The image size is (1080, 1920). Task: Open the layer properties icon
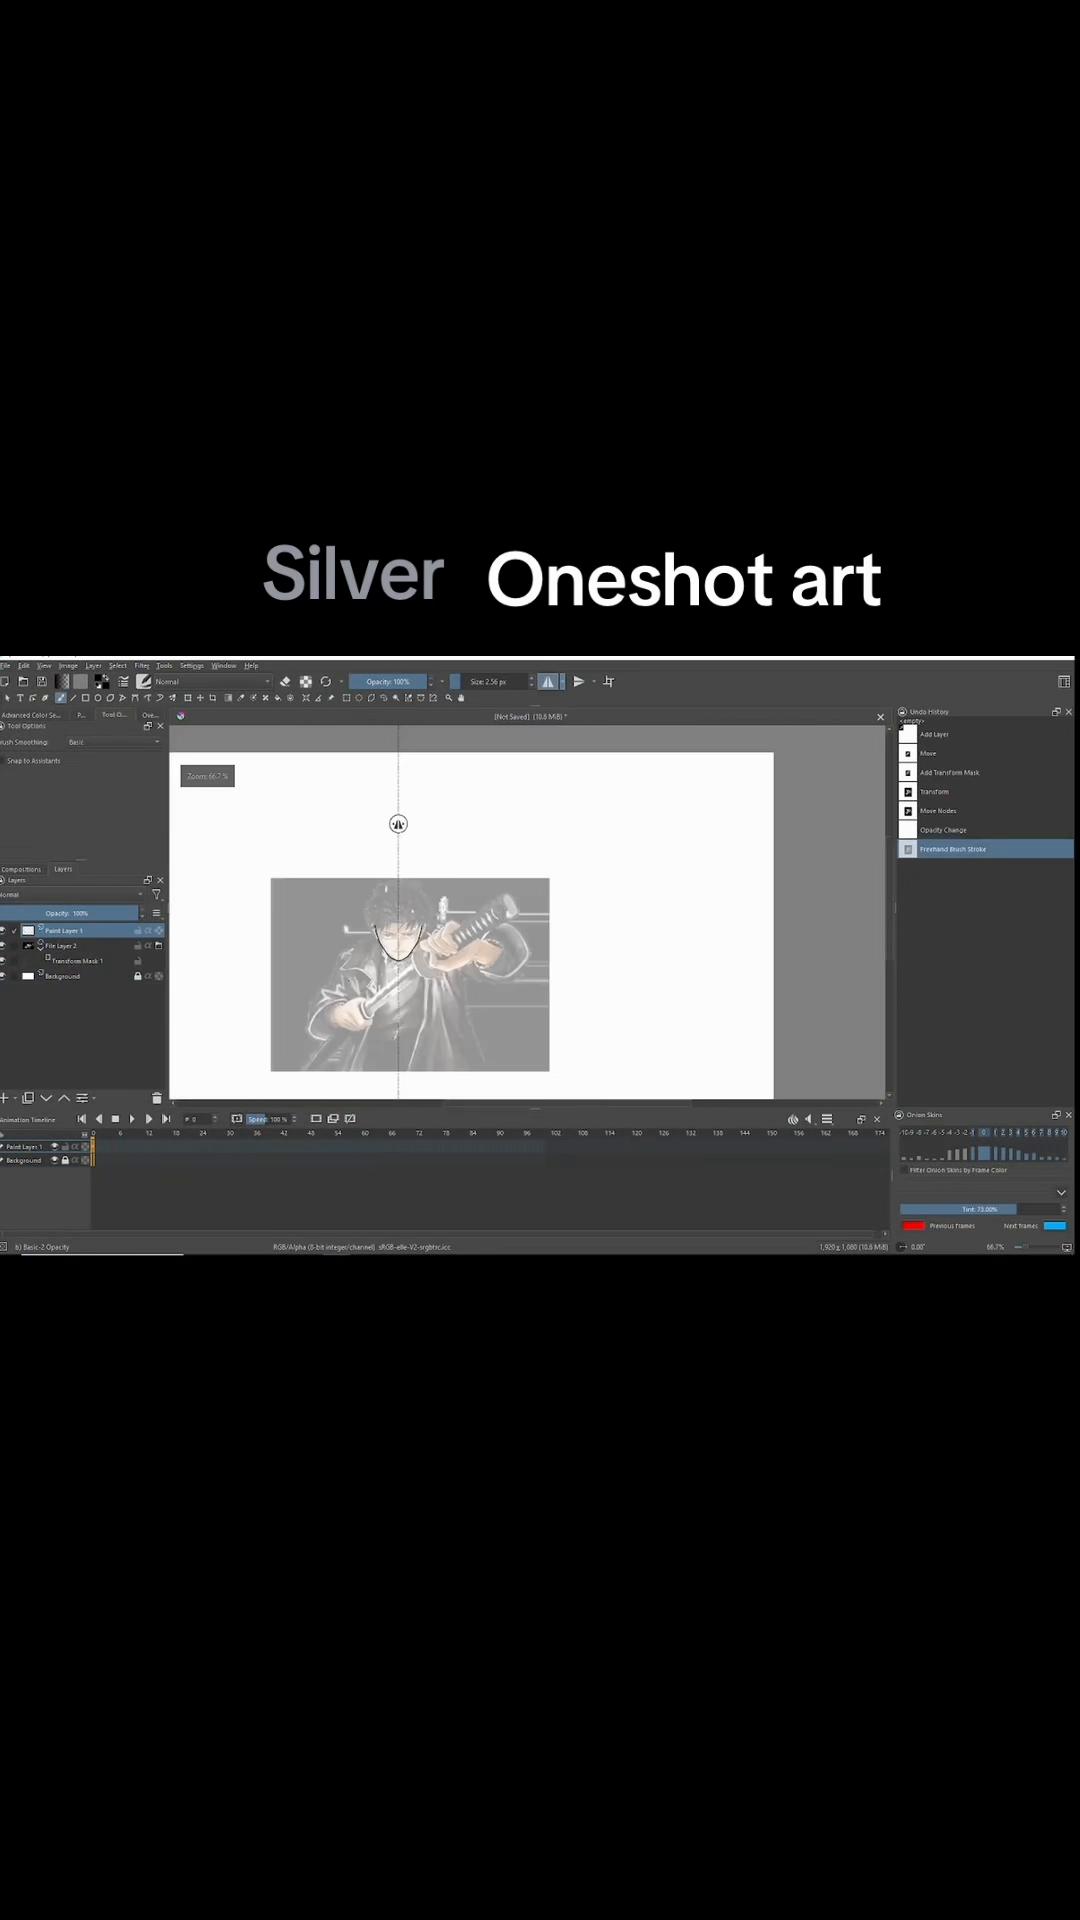pyautogui.click(x=82, y=1098)
